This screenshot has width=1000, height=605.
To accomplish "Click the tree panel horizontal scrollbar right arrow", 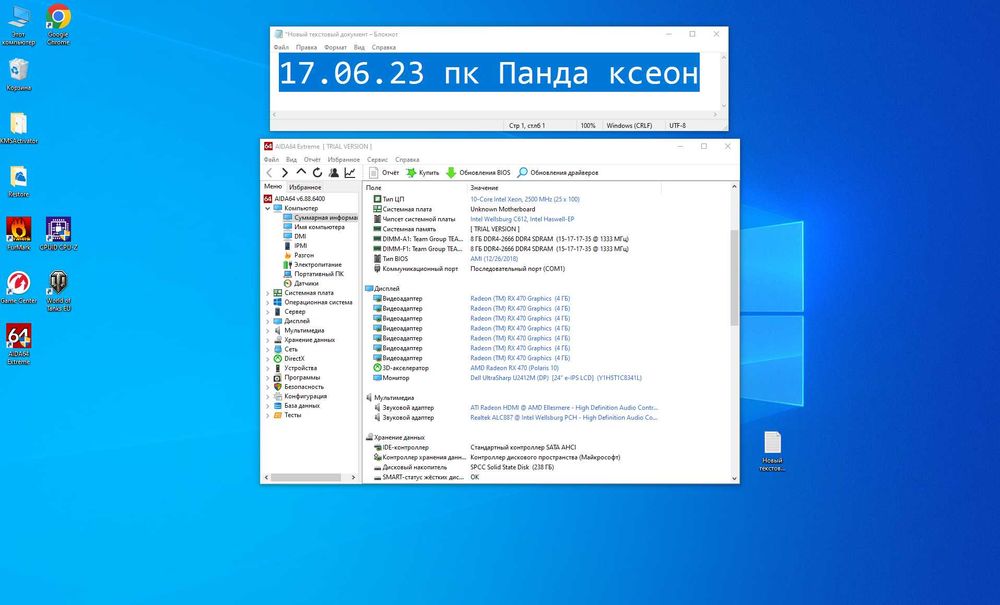I will [354, 477].
